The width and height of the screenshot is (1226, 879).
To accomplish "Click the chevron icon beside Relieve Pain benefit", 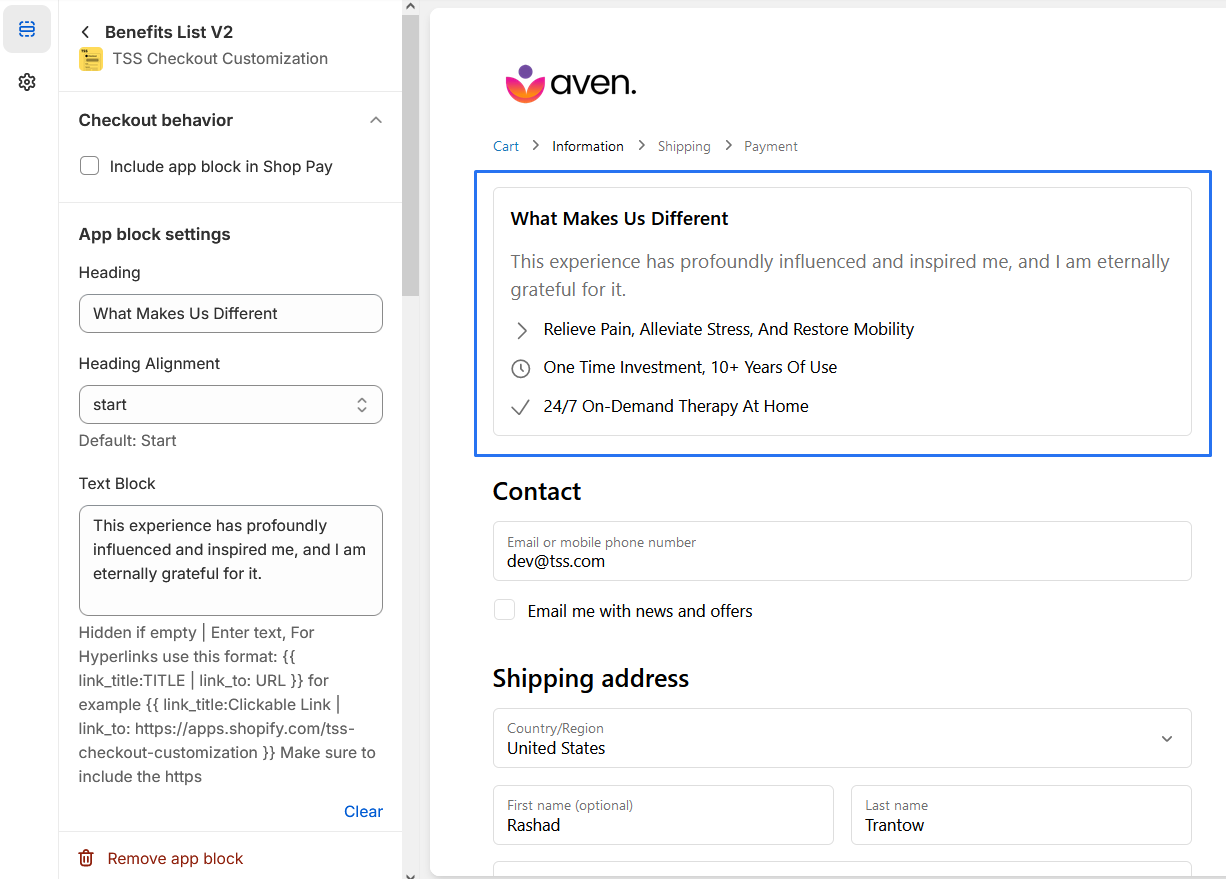I will 520,330.
